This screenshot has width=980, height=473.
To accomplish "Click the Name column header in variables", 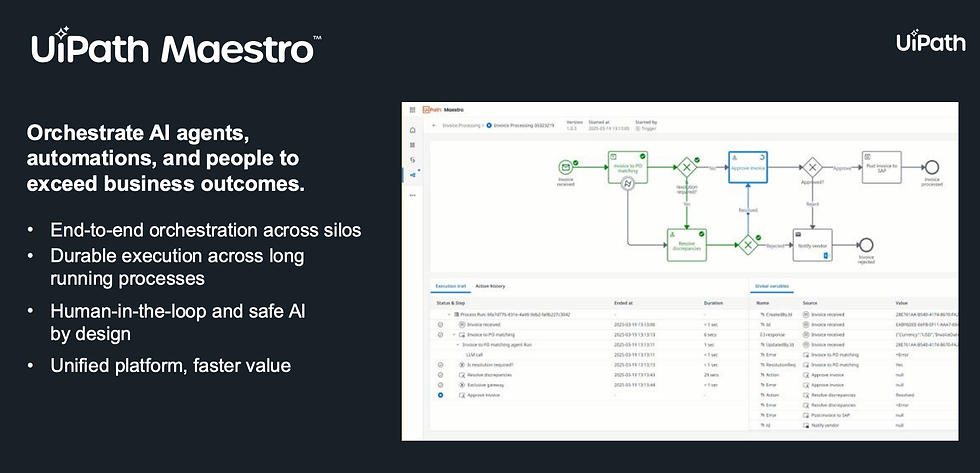I will pyautogui.click(x=761, y=303).
